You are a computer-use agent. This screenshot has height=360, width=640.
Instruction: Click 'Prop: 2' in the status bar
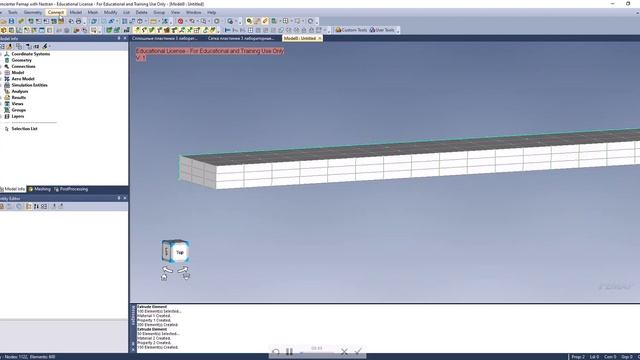(x=578, y=357)
